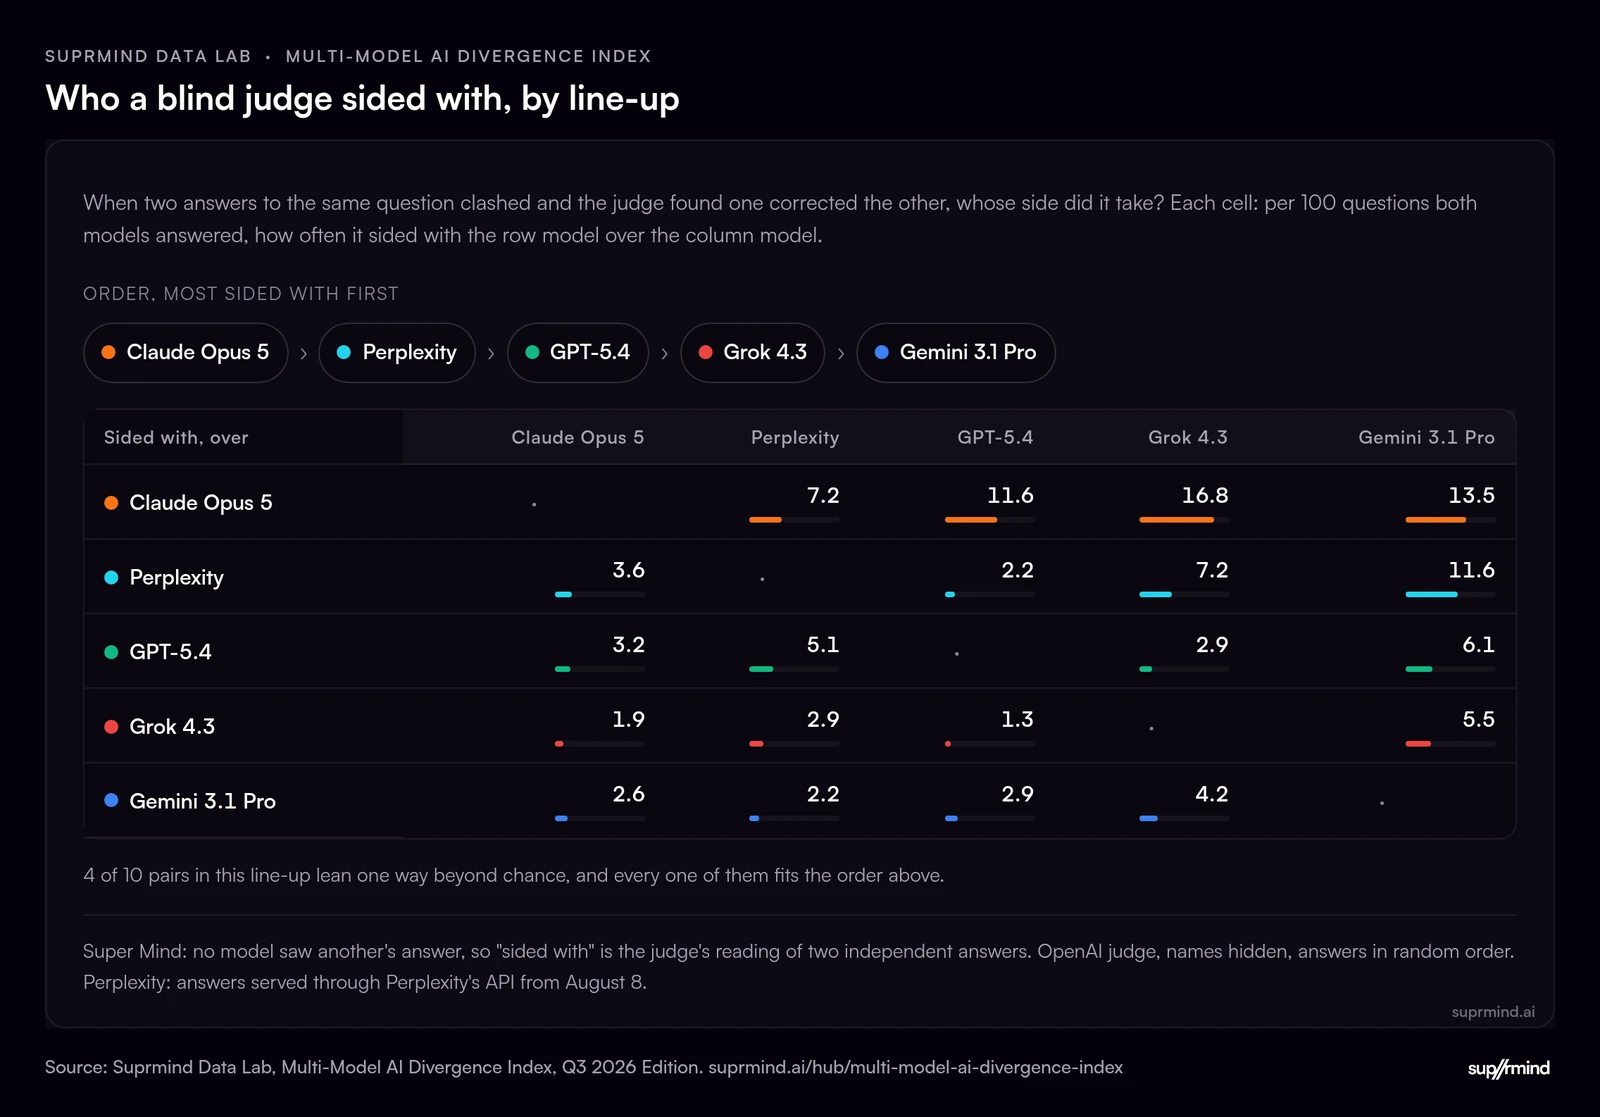Image resolution: width=1600 pixels, height=1117 pixels.
Task: Click the 2.6 value in the Gemini 3.1 Pro row
Action: (x=628, y=794)
